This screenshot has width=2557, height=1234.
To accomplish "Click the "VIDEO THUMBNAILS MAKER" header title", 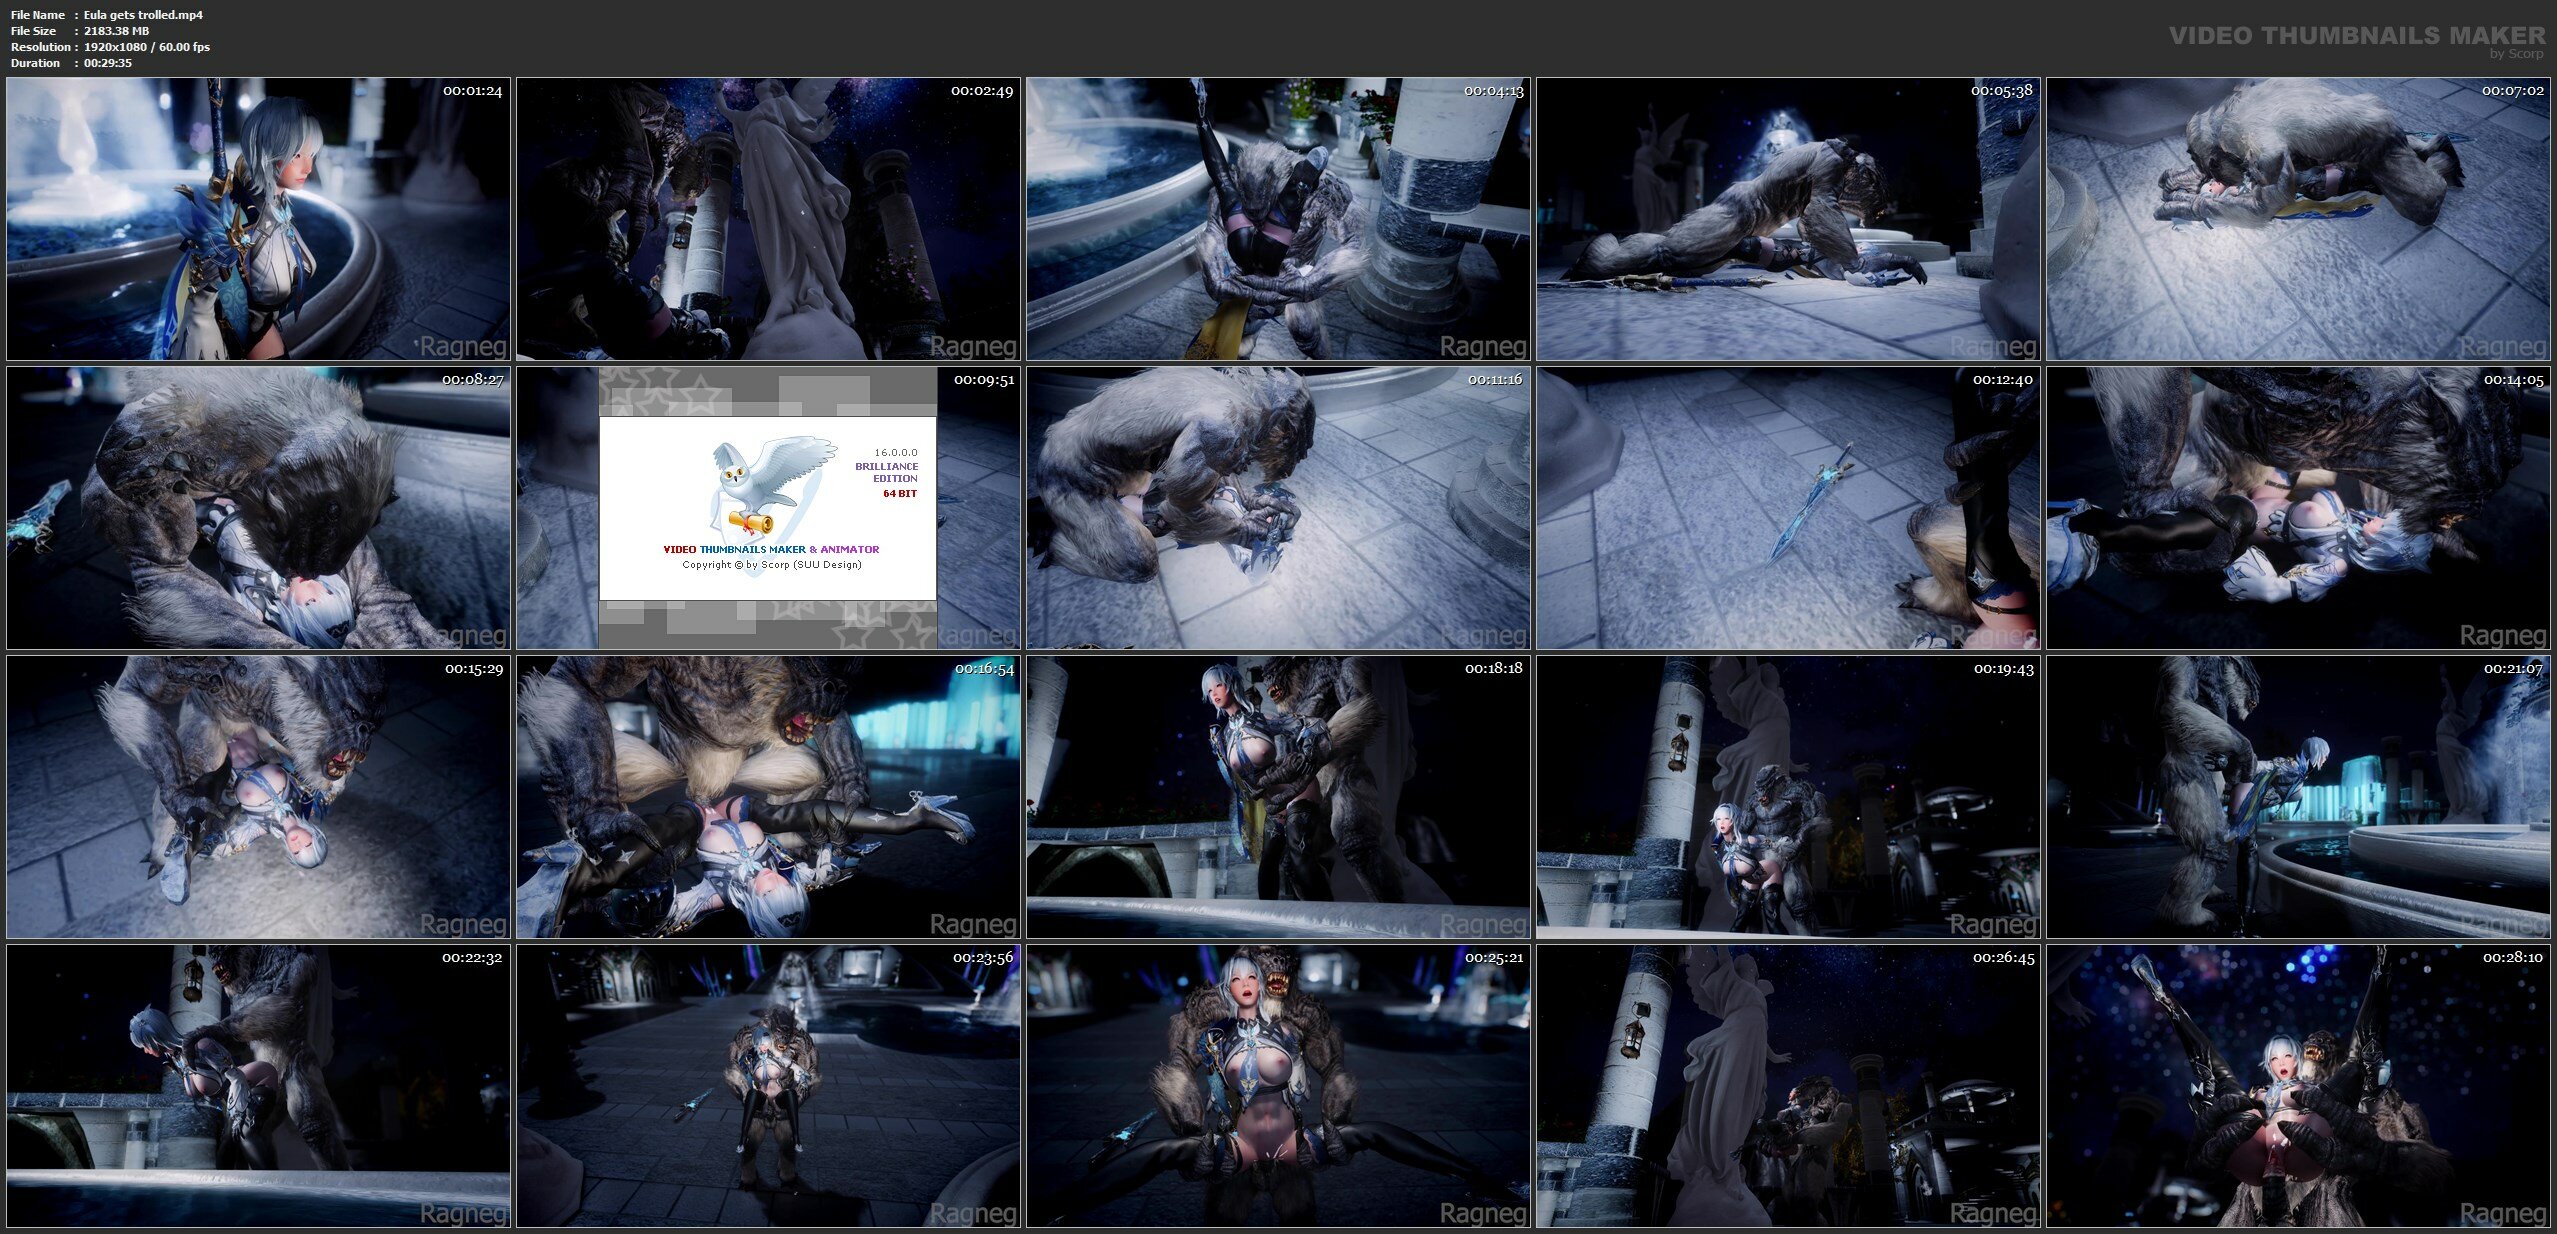I will coord(2357,36).
